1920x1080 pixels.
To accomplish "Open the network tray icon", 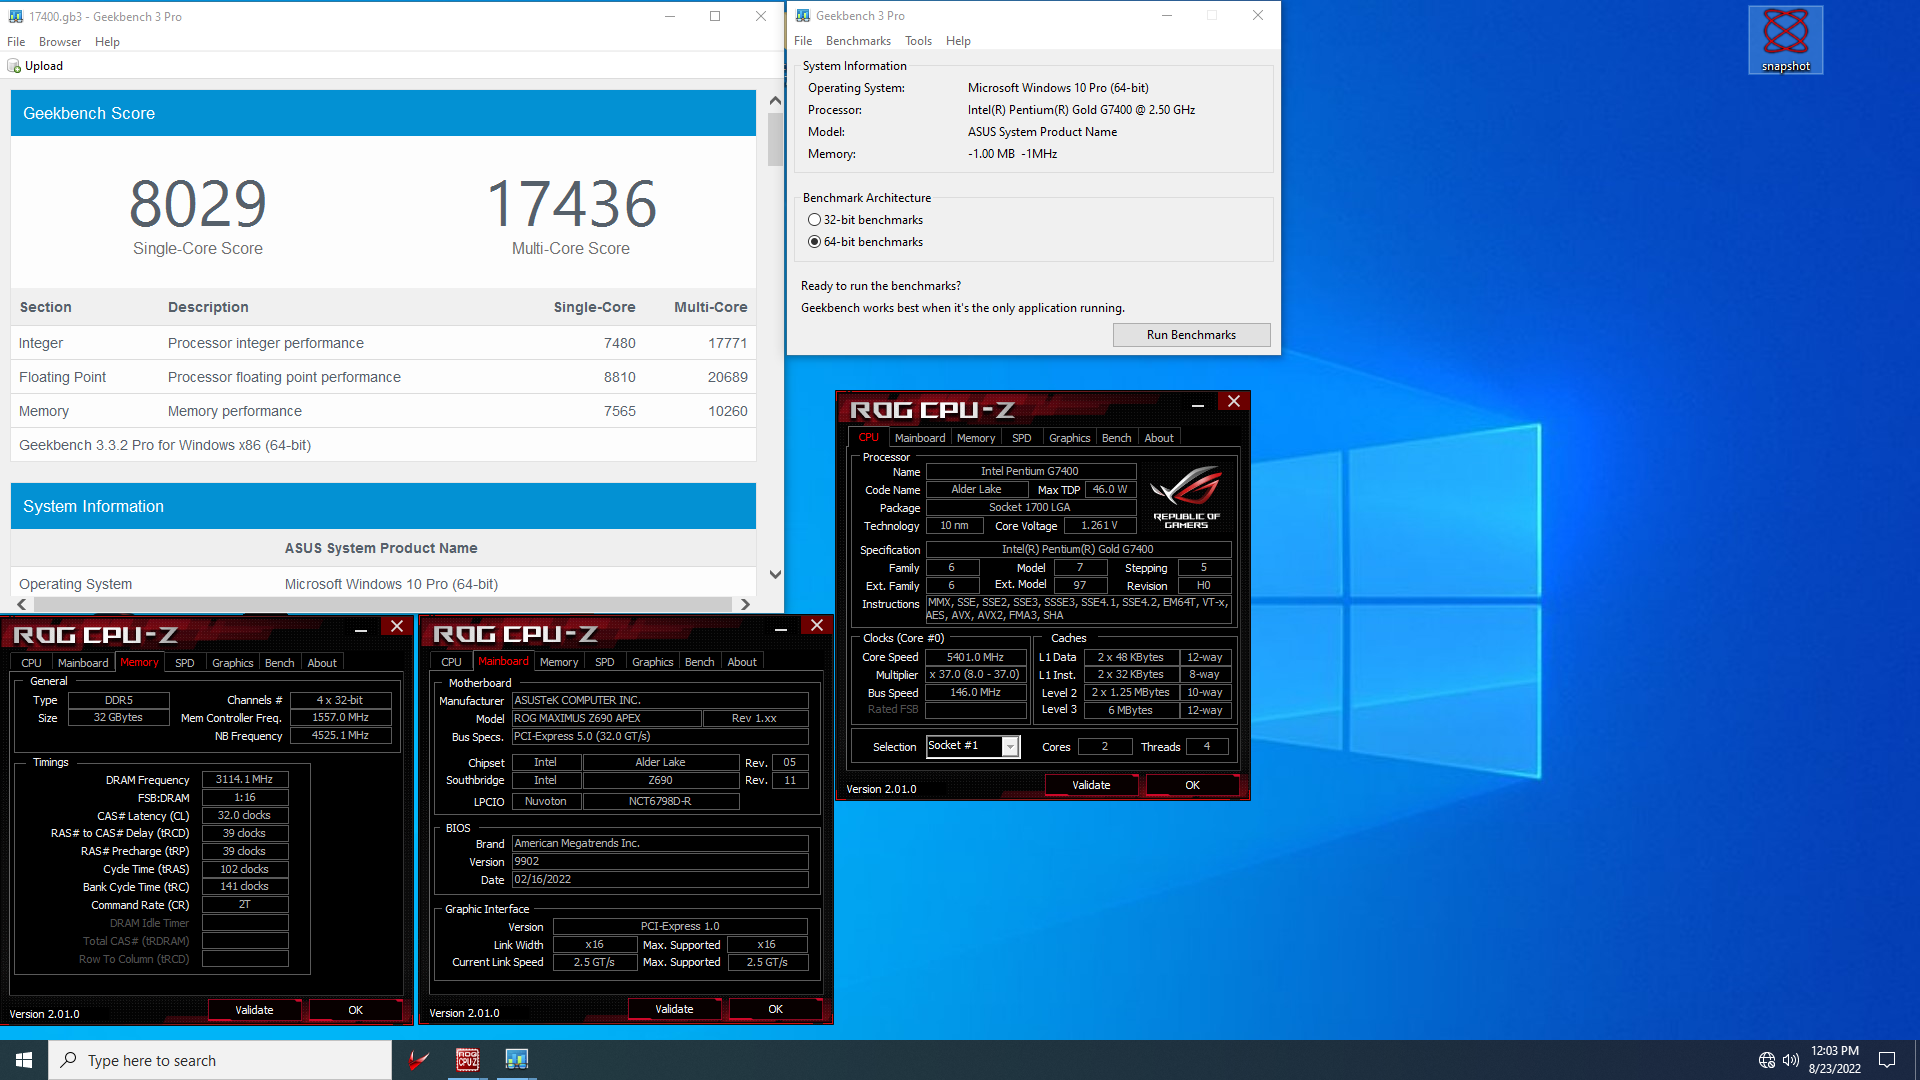I will click(x=1766, y=1060).
